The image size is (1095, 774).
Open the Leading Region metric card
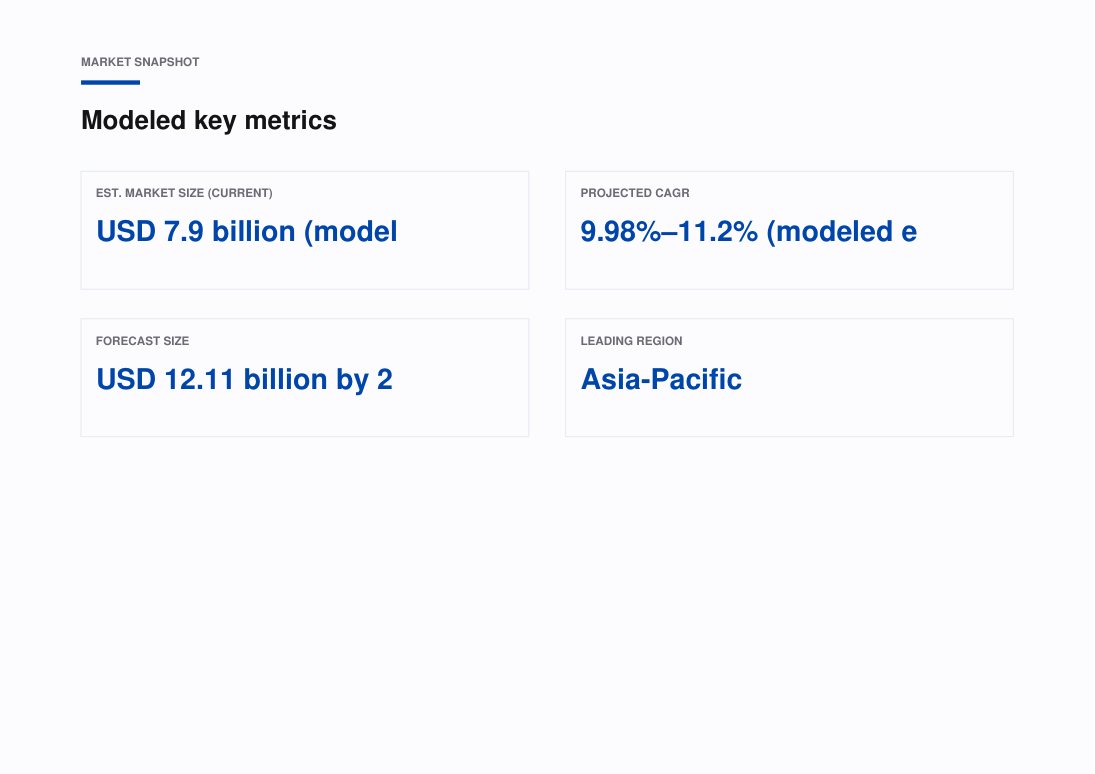pyautogui.click(x=789, y=378)
